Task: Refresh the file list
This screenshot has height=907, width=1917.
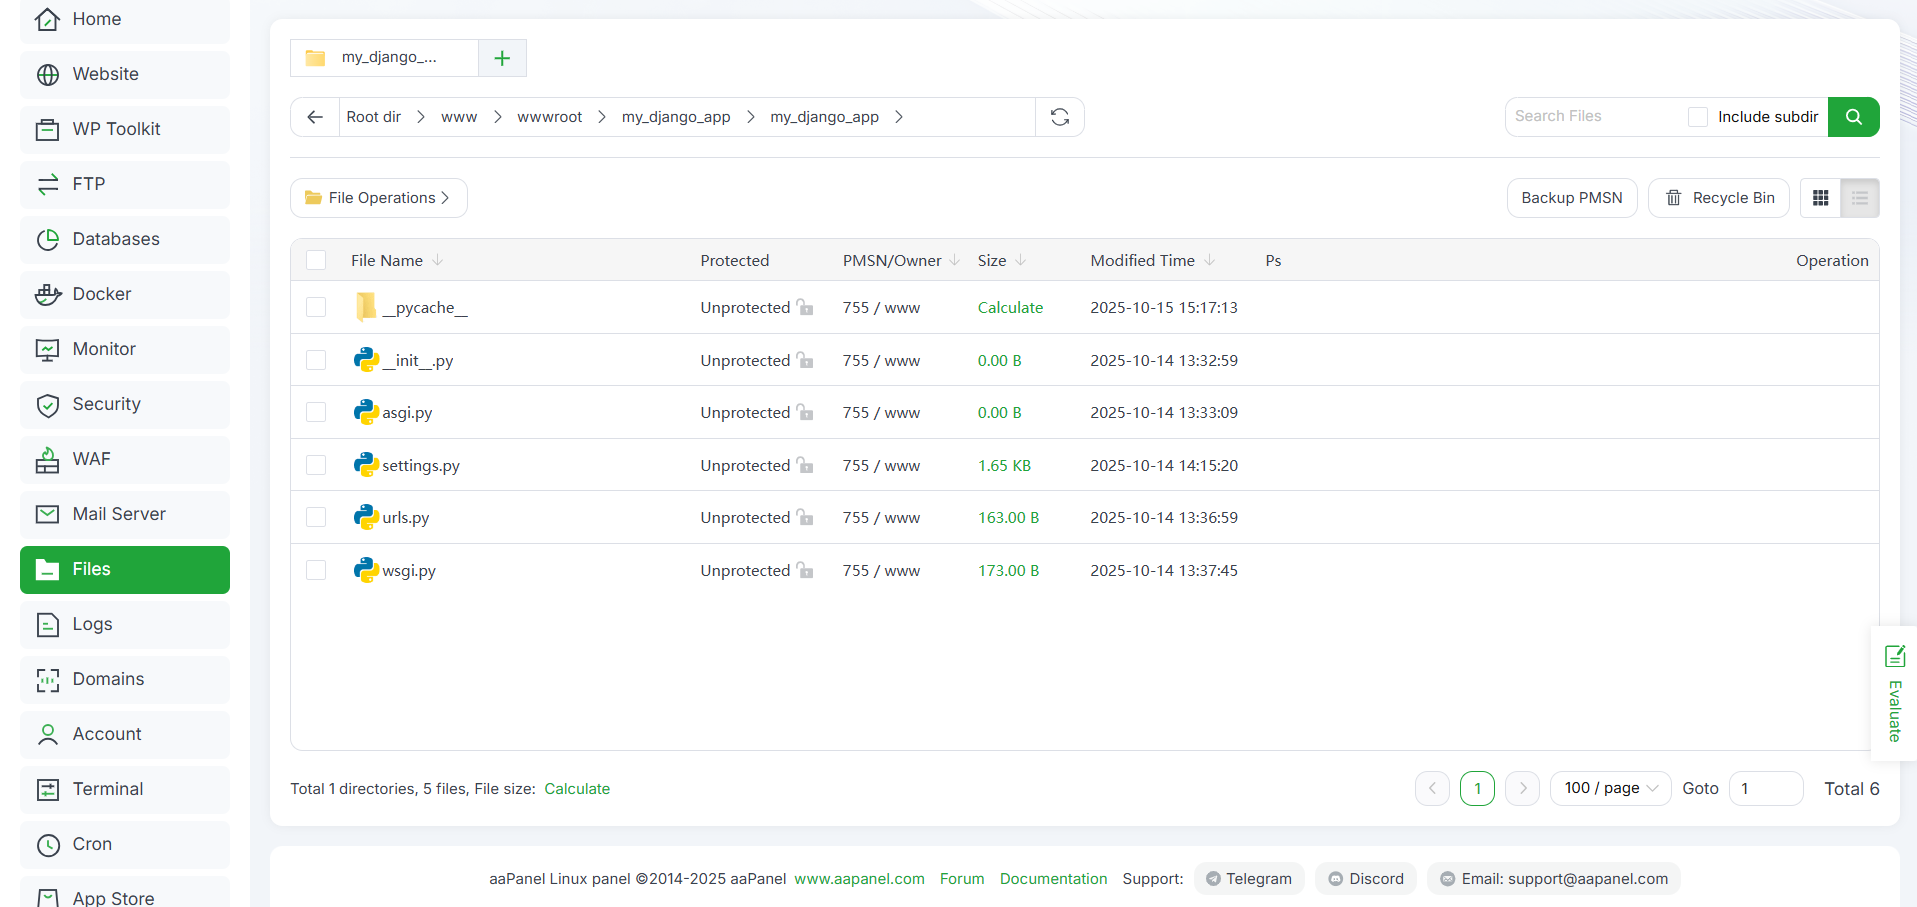Action: [1060, 117]
